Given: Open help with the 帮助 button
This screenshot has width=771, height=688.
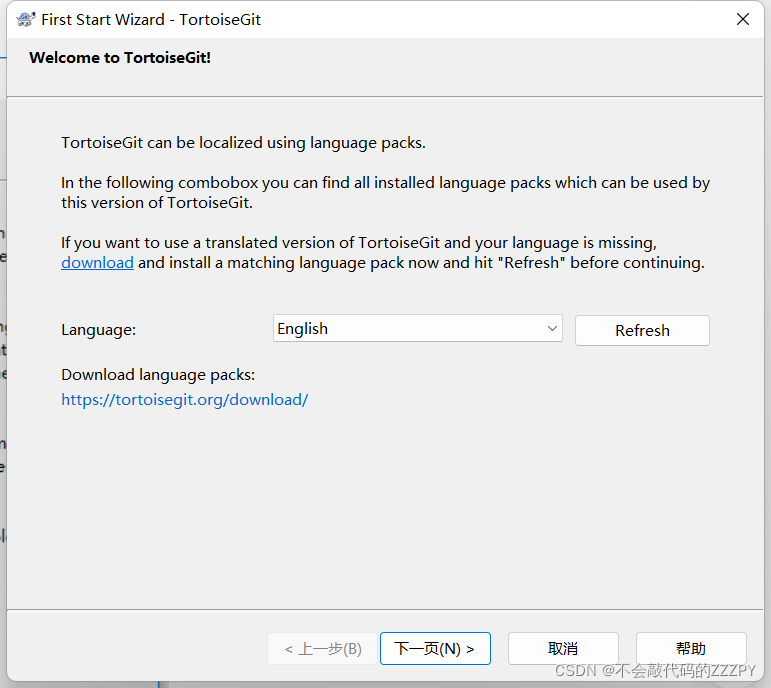Looking at the screenshot, I should [691, 649].
